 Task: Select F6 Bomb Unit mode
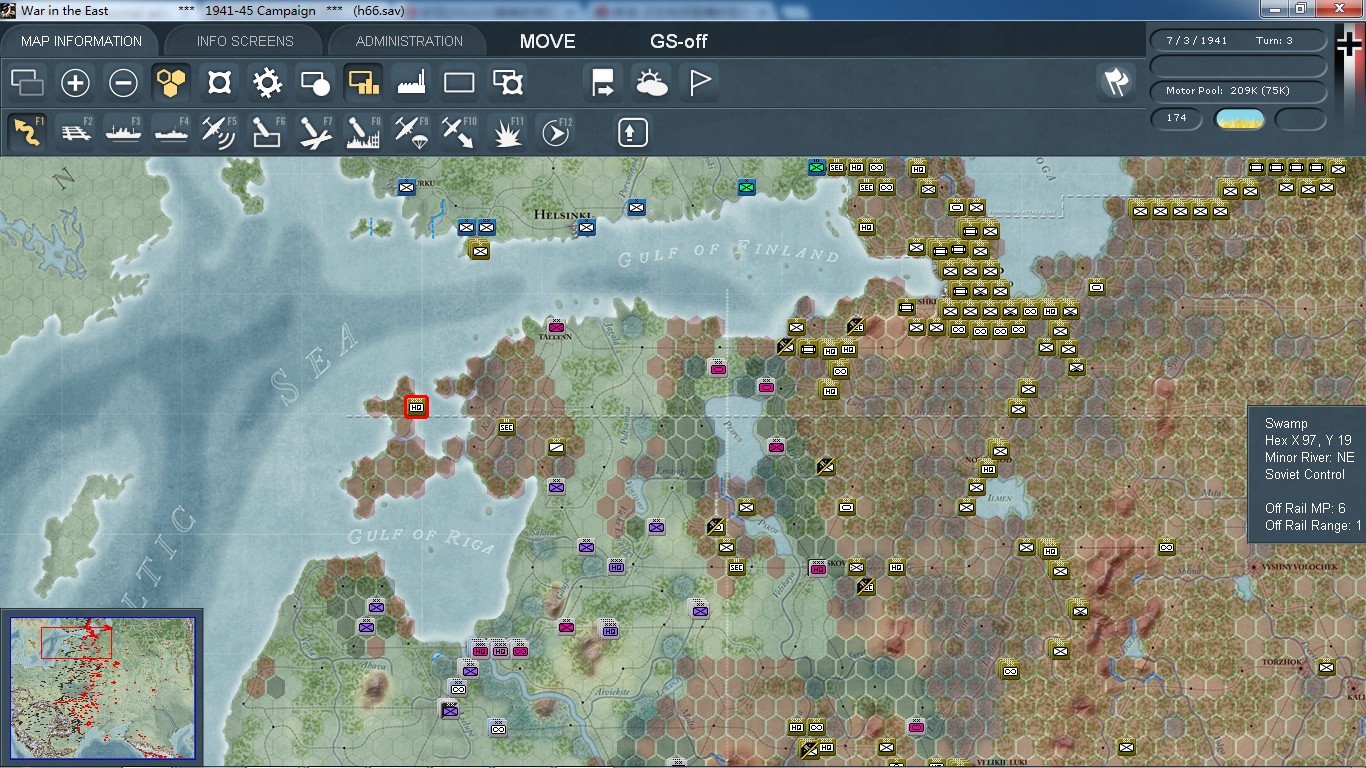point(267,132)
